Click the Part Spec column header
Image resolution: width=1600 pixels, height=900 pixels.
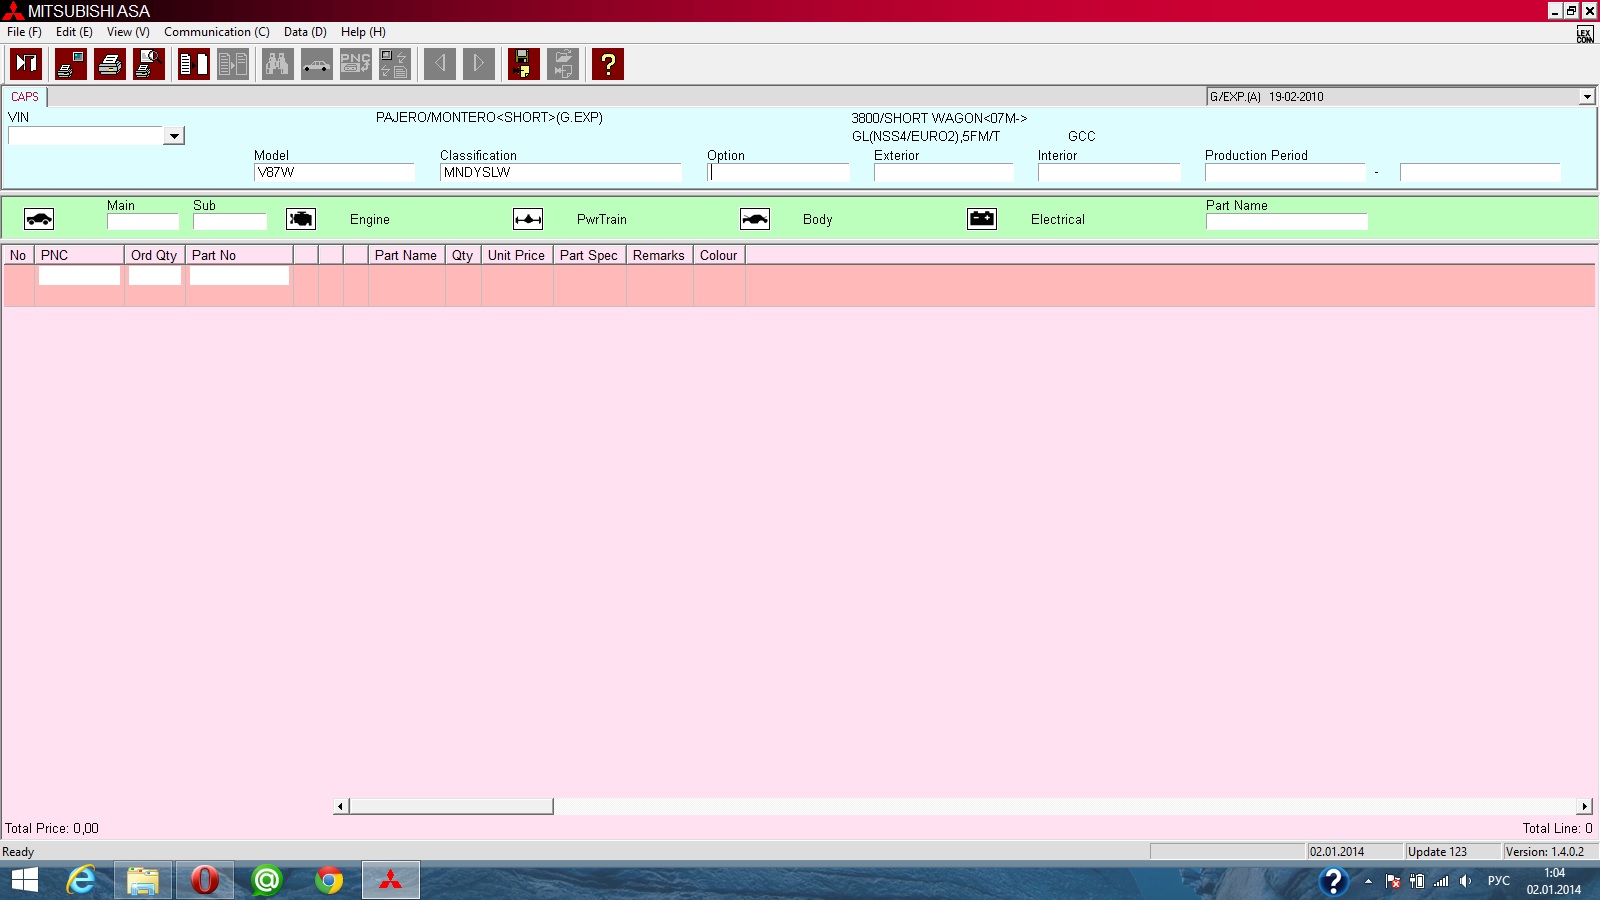pos(590,255)
